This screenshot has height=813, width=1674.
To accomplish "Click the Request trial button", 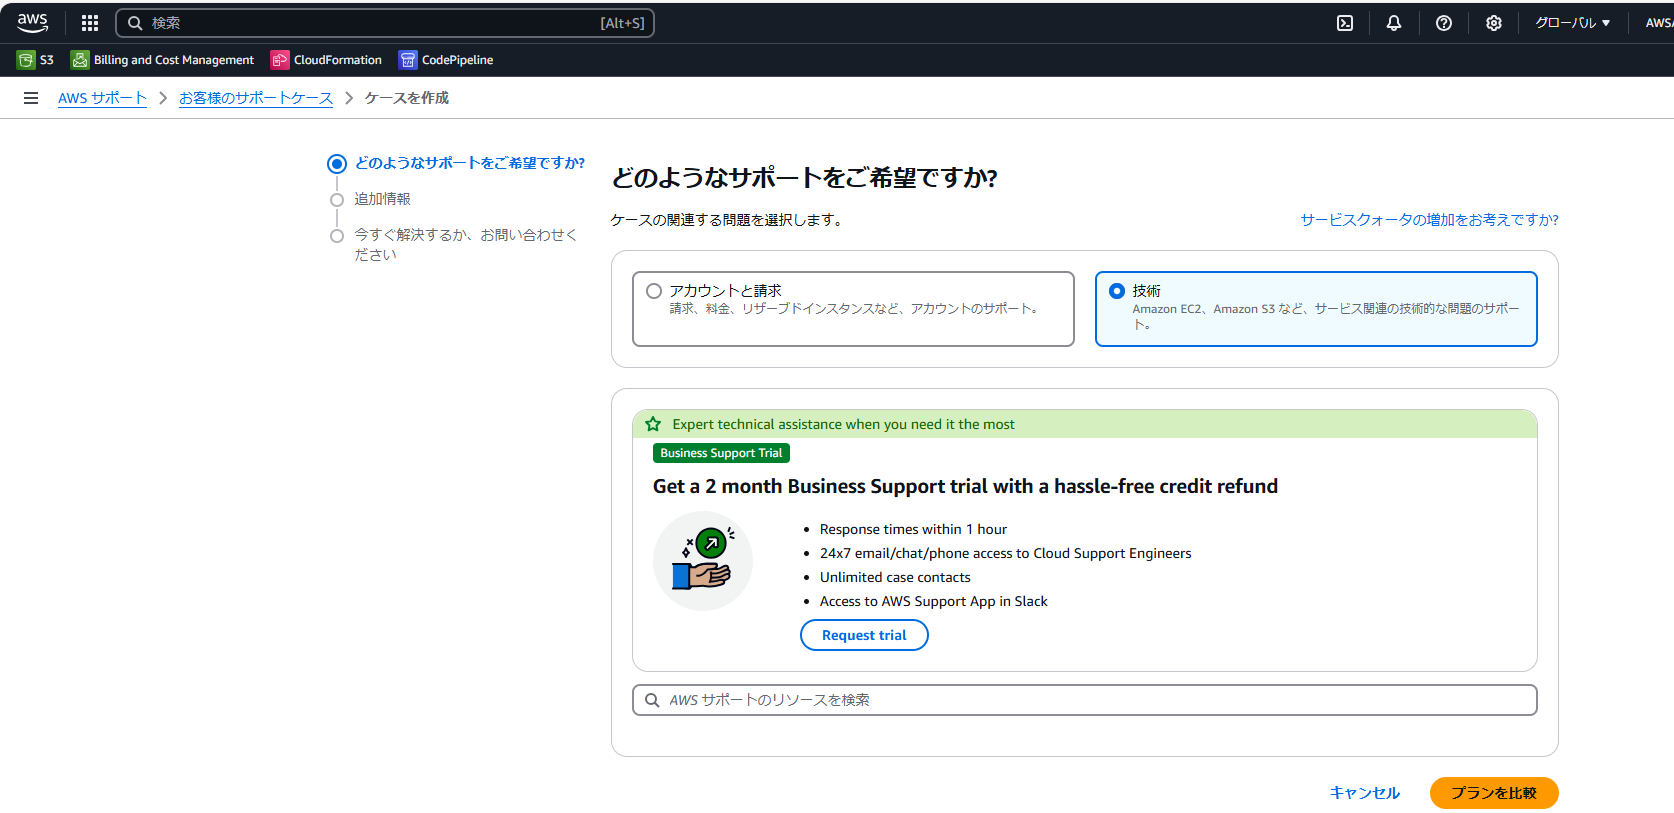I will 864,635.
